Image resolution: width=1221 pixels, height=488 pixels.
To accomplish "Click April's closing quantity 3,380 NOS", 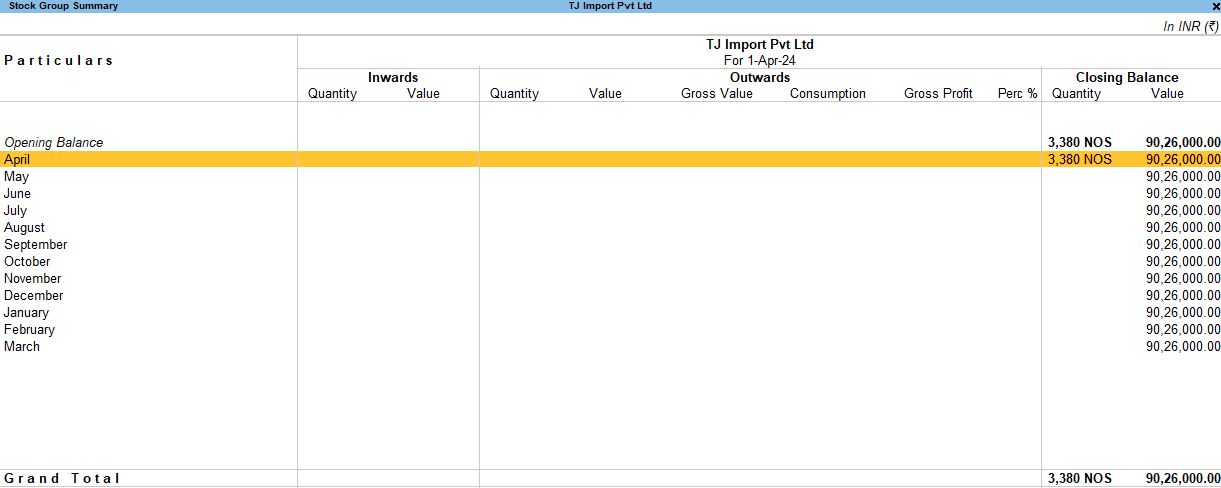I will coord(1080,159).
